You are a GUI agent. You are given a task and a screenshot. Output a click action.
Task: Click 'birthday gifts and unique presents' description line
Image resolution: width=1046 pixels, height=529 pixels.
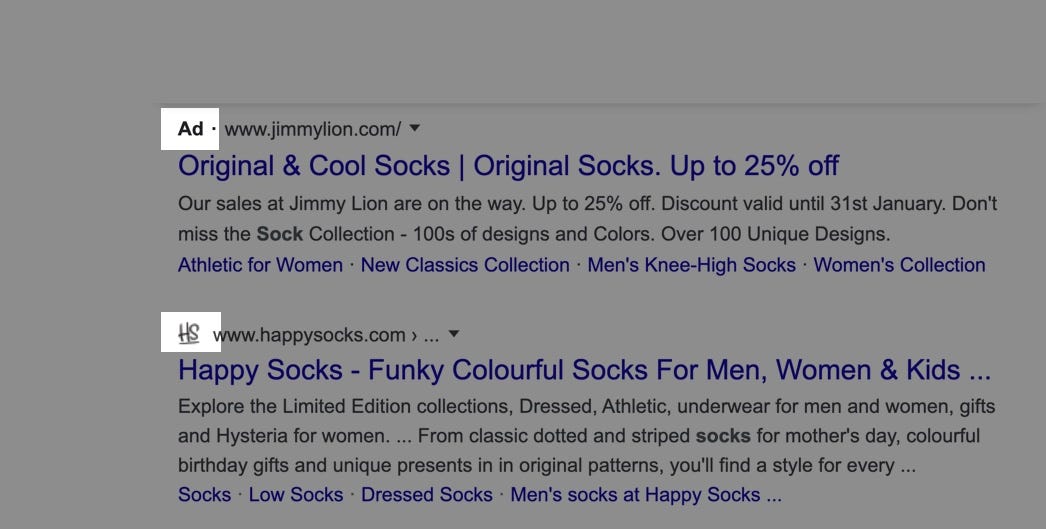tap(547, 466)
